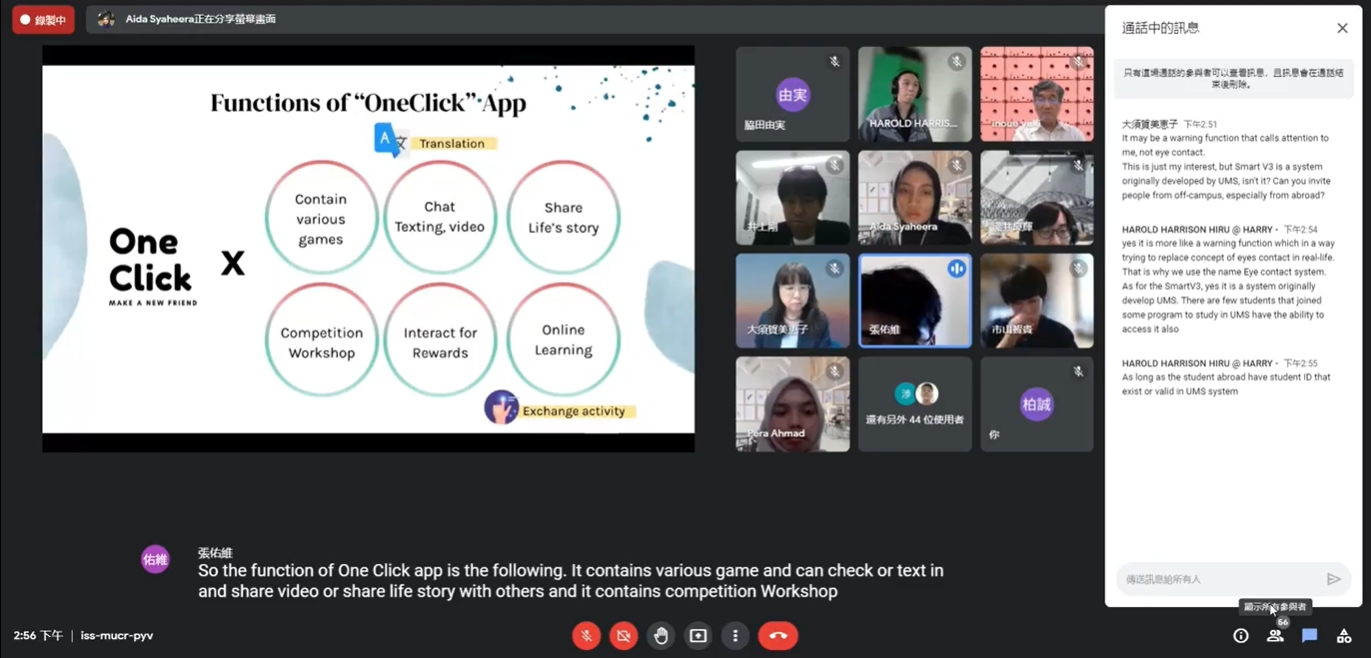Click the shared OneClick presentation slide
Image resolution: width=1371 pixels, height=658 pixels.
[368, 249]
